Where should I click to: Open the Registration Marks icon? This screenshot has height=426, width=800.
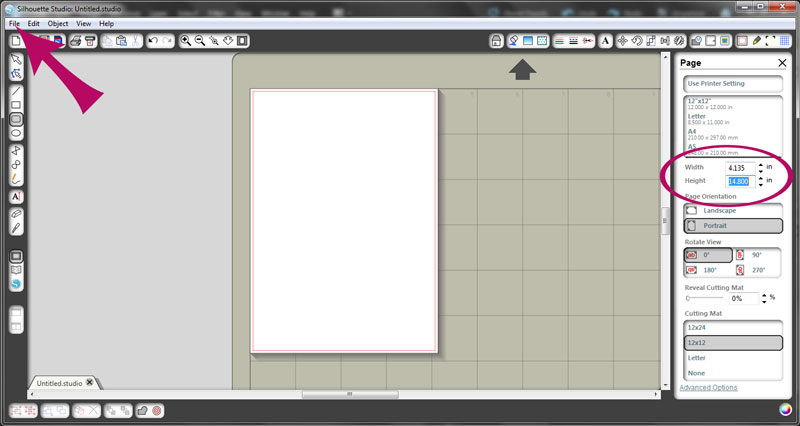coord(770,41)
